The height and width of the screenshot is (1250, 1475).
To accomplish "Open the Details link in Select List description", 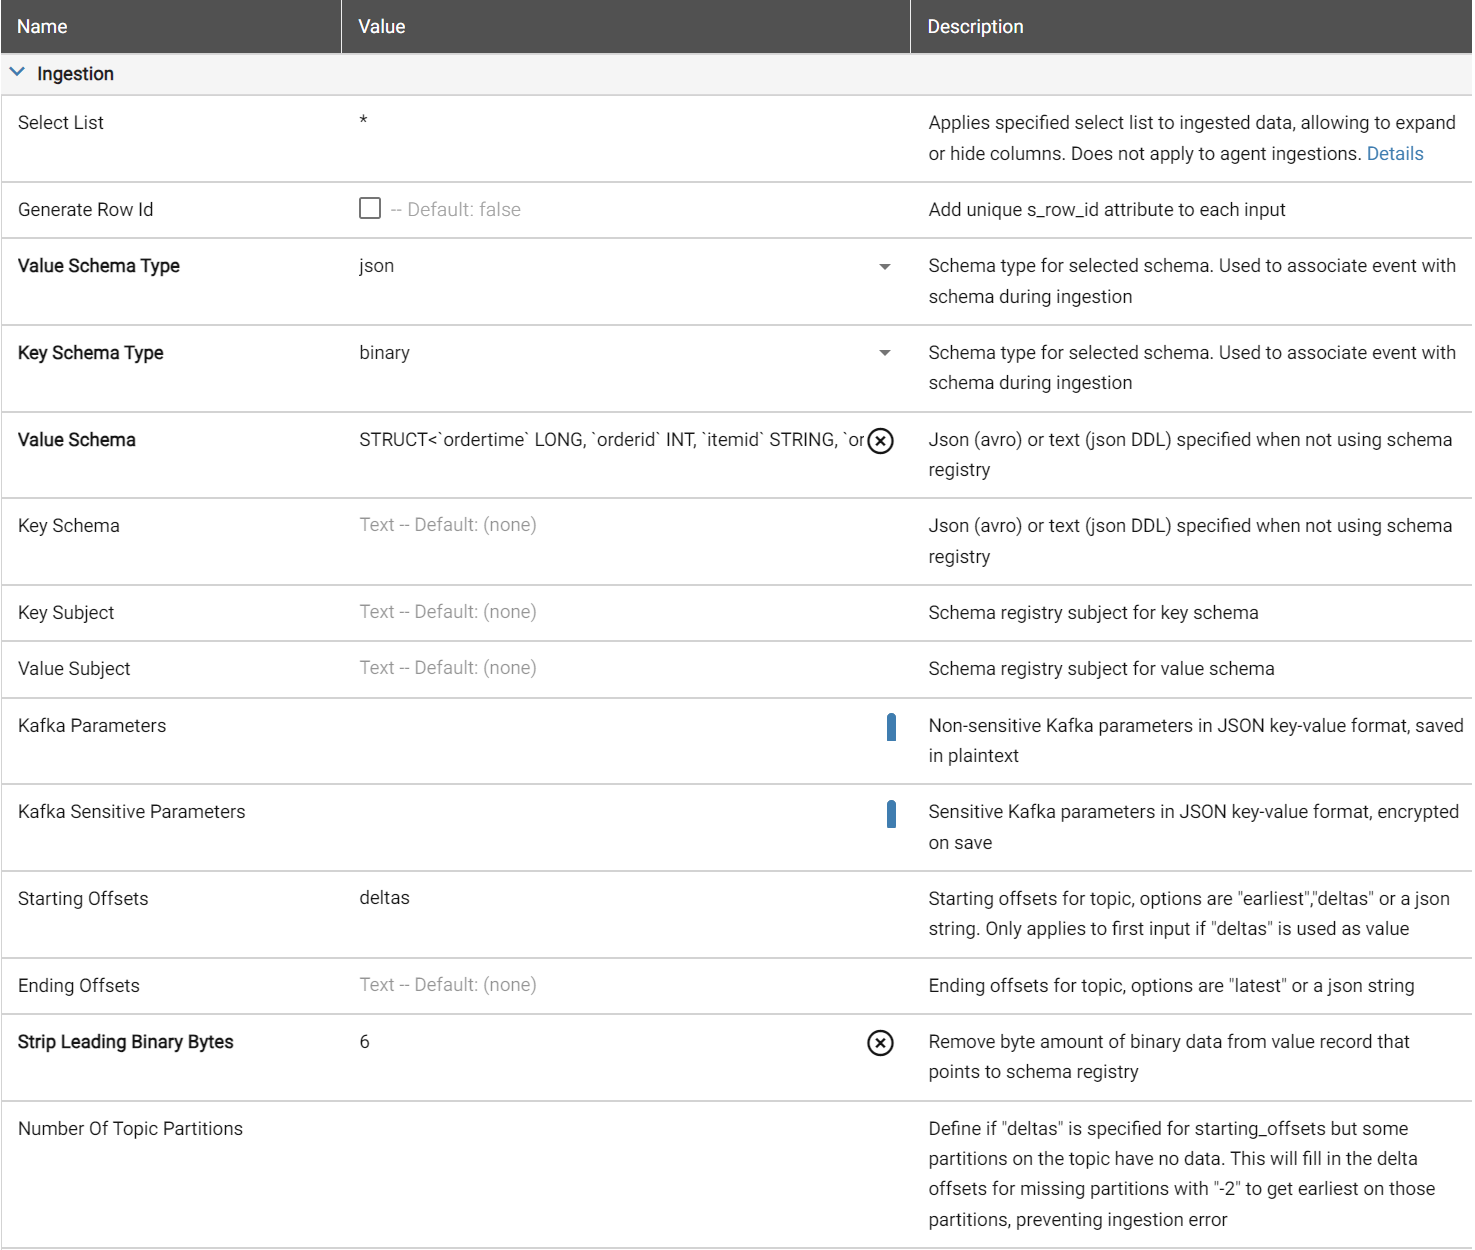I will pos(1395,153).
